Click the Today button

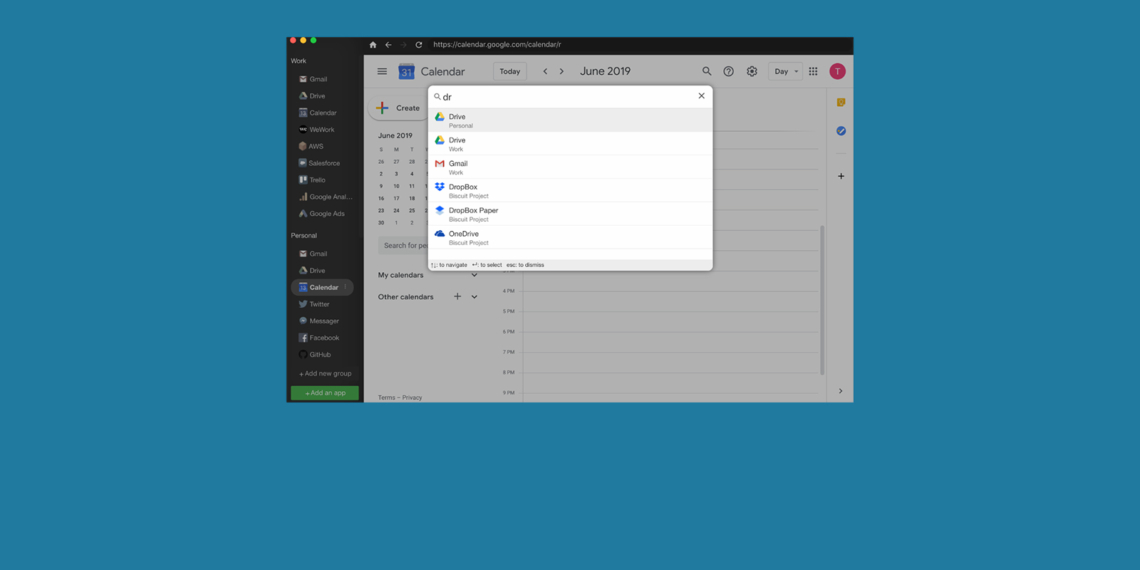[510, 72]
